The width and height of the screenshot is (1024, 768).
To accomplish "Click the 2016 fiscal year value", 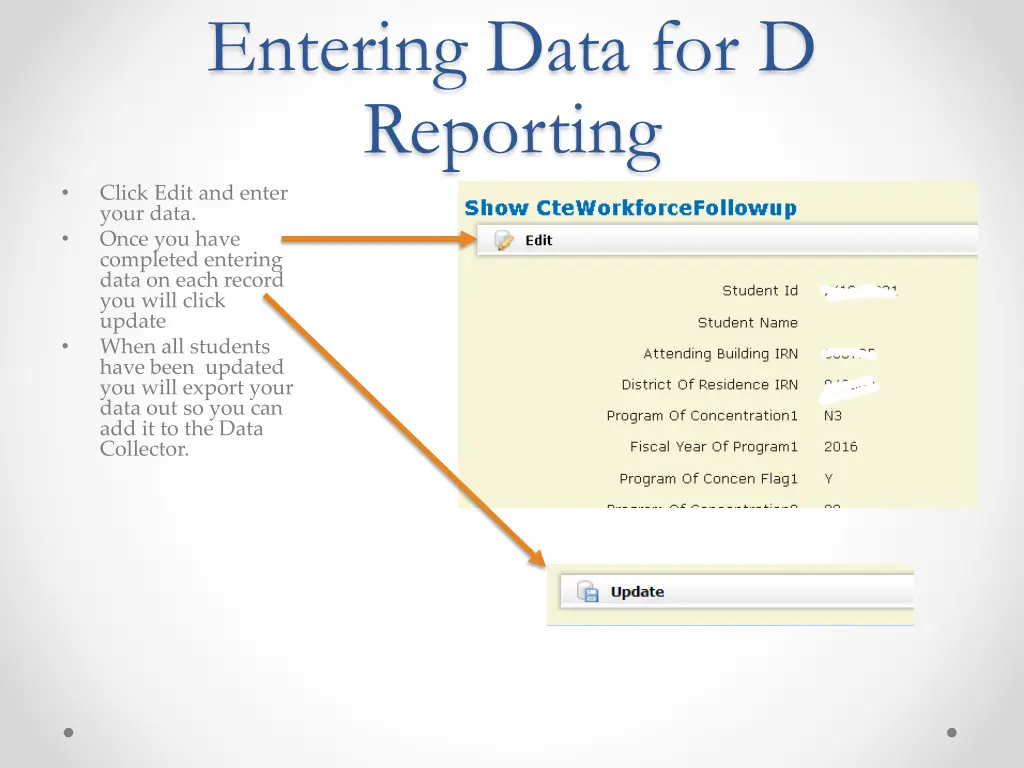I will click(x=840, y=447).
